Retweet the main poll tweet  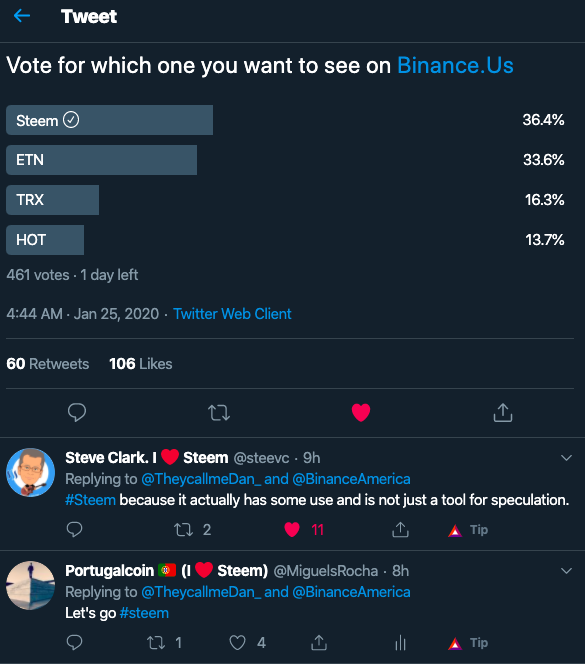pos(219,412)
